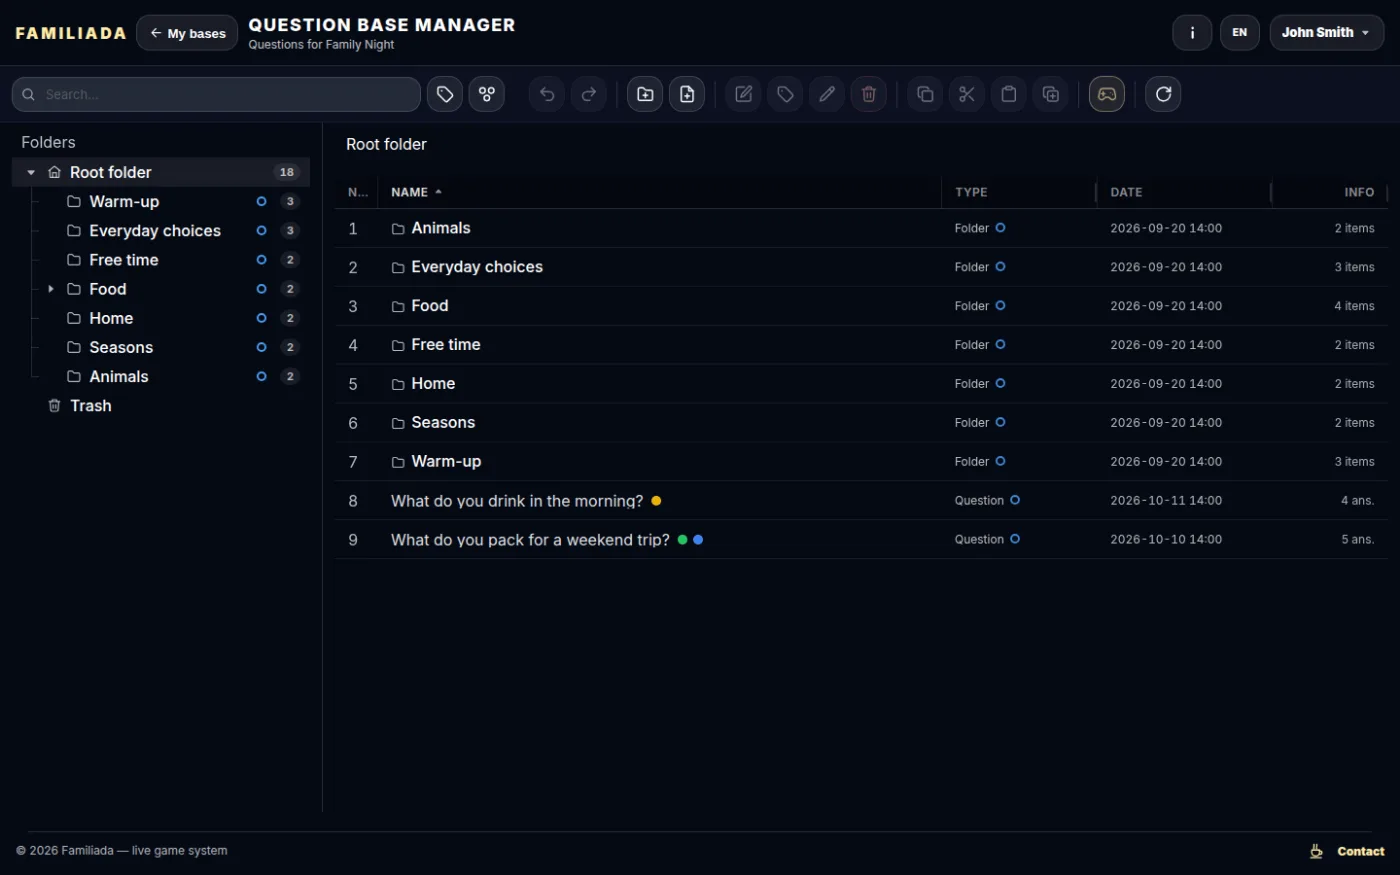This screenshot has height=875, width=1400.
Task: Click the yellow tag dot on morning drink question
Action: click(656, 501)
